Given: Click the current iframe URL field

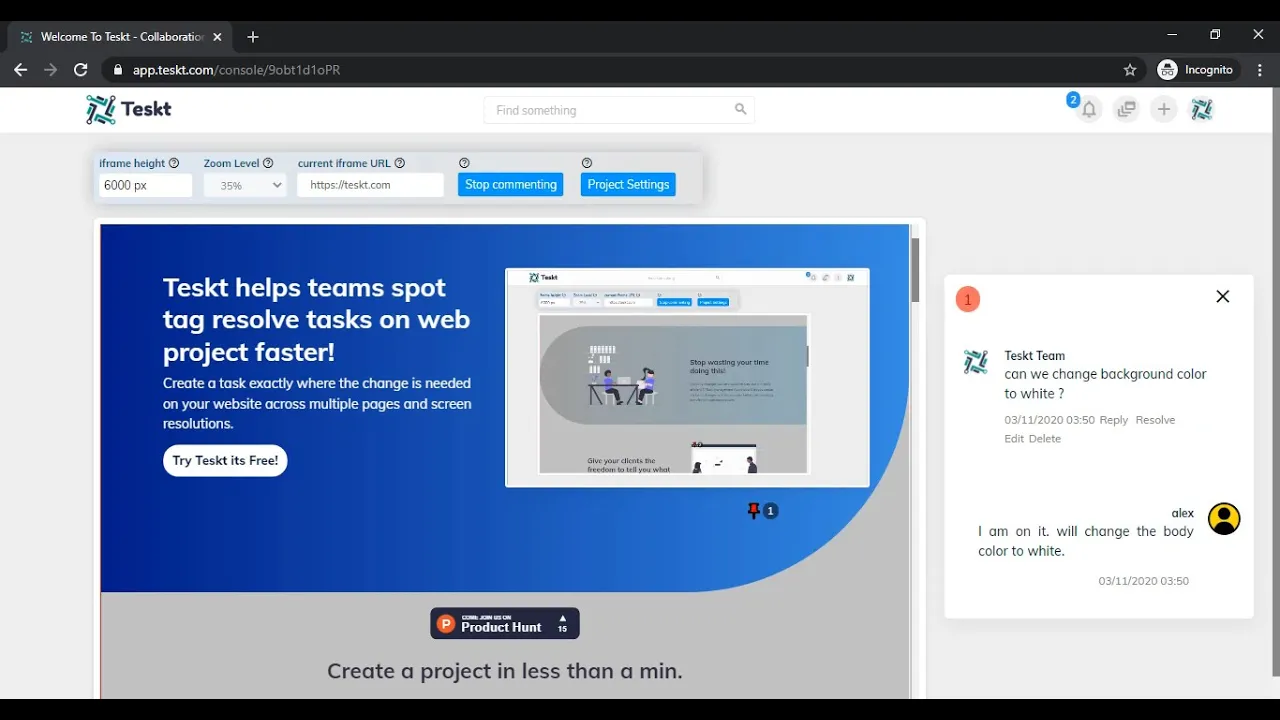Looking at the screenshot, I should tap(370, 185).
